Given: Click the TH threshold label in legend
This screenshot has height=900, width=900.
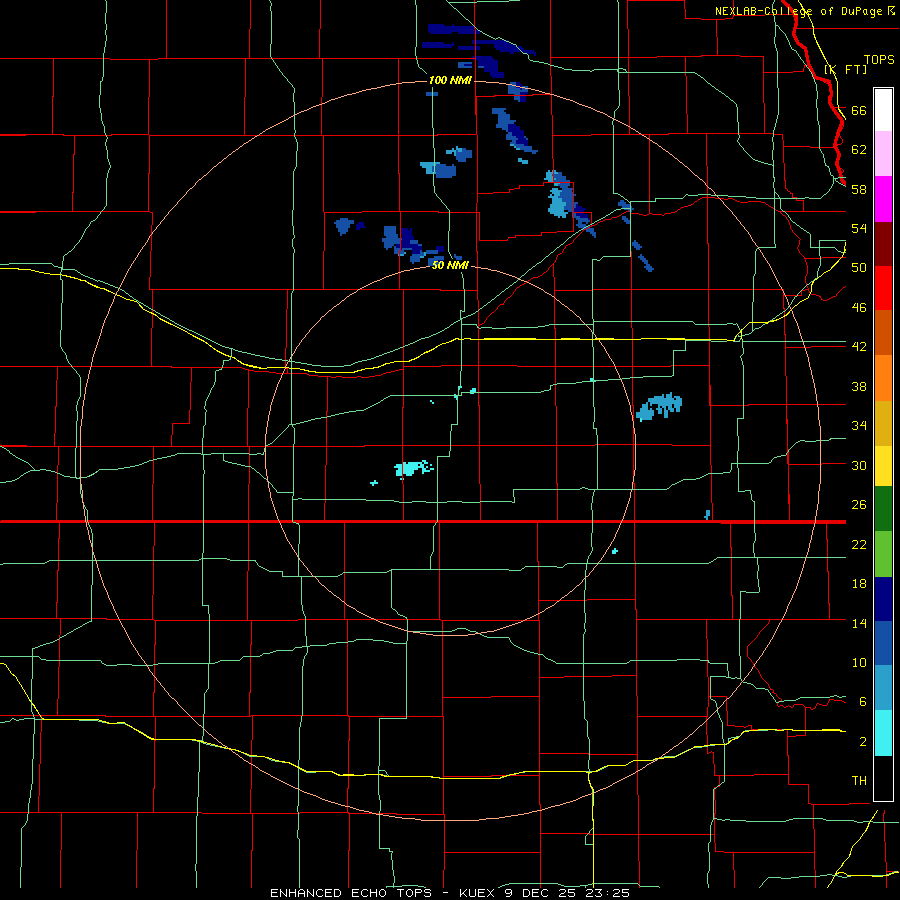Looking at the screenshot, I should 859,781.
